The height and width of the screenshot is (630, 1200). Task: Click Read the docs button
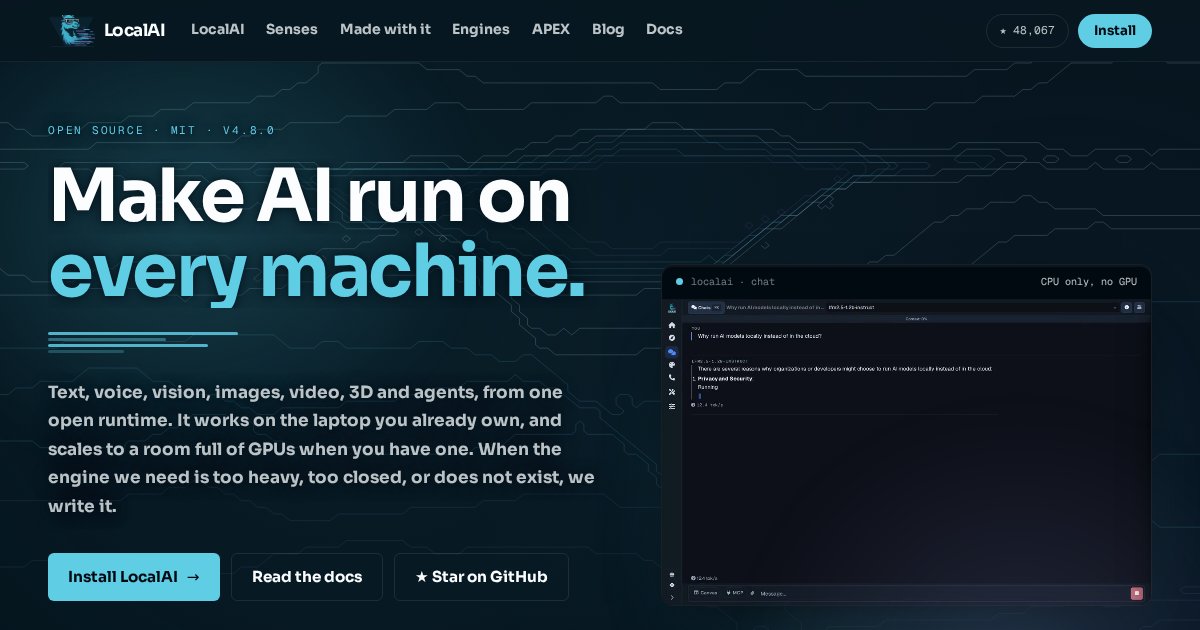point(307,577)
